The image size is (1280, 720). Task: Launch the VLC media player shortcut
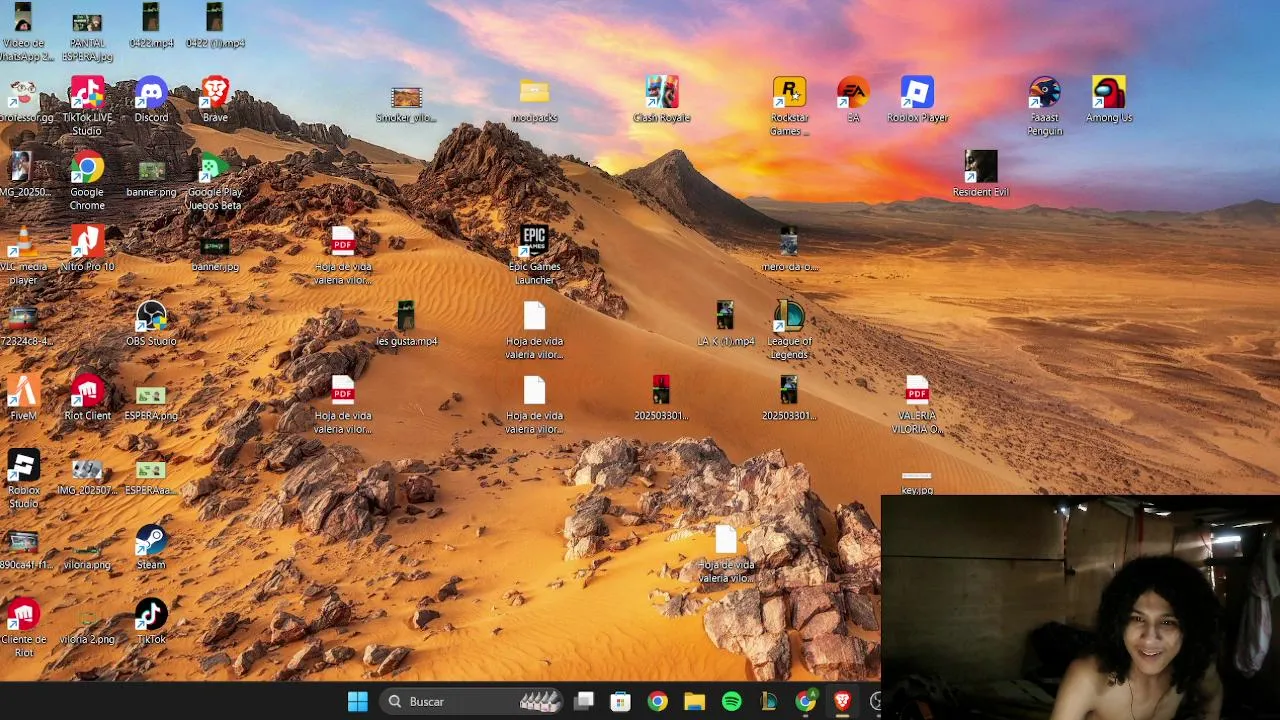pyautogui.click(x=23, y=255)
